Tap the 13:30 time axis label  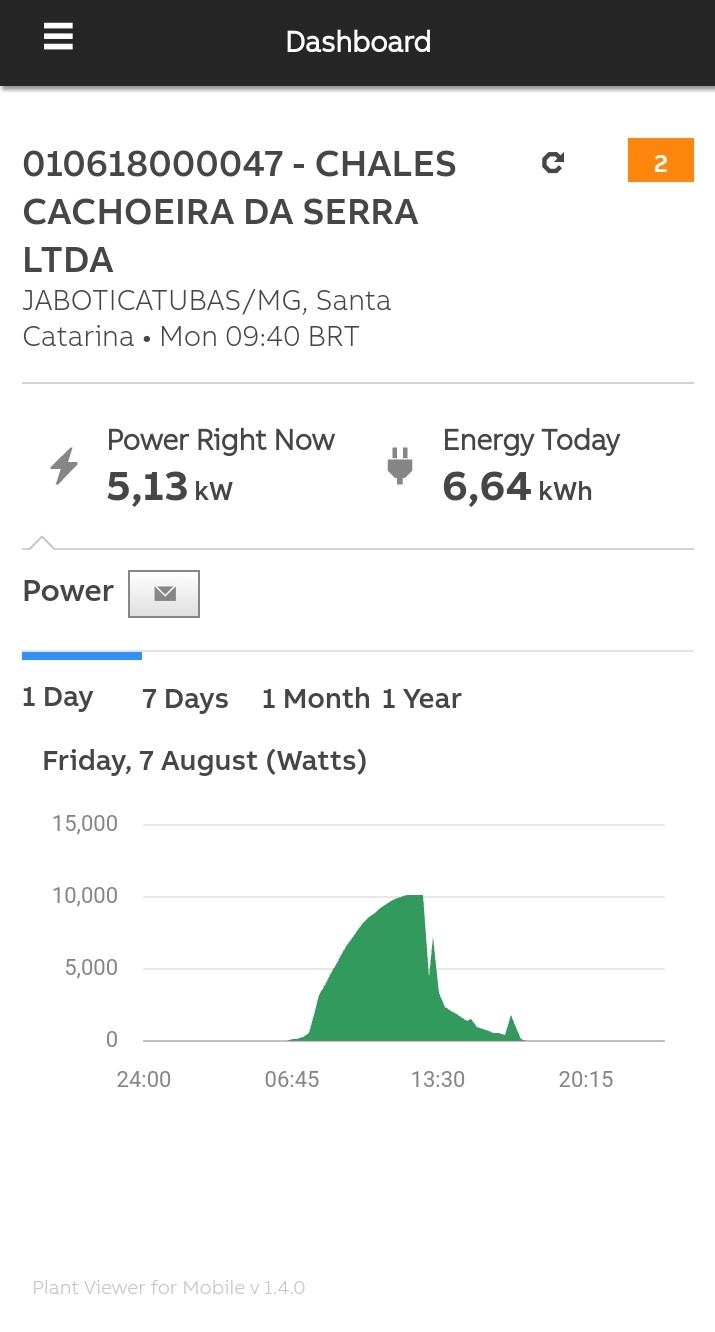click(438, 1079)
